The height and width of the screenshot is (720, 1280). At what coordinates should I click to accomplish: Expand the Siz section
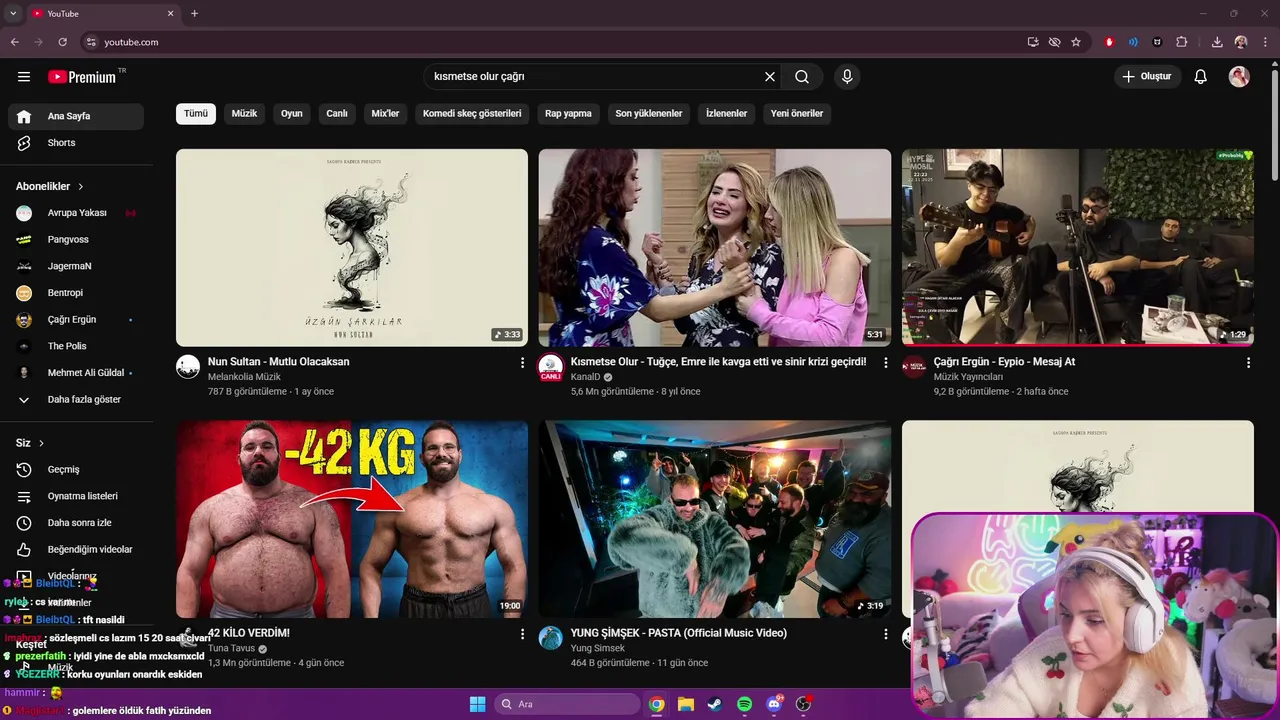(30, 443)
